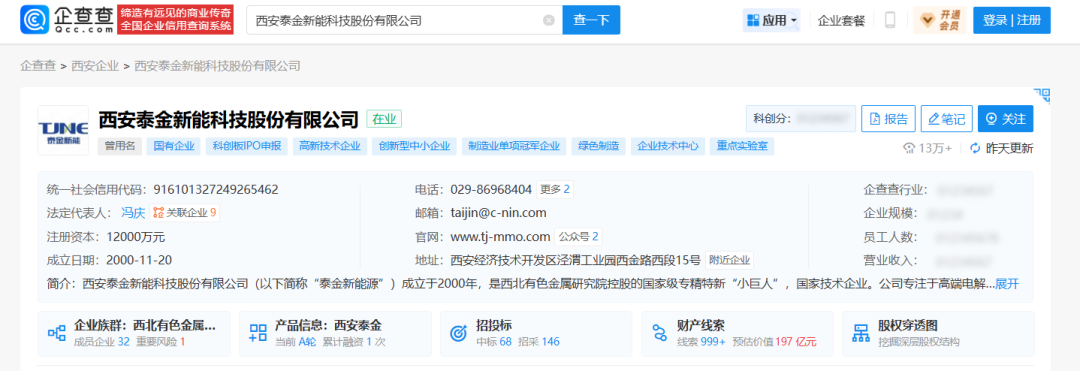Click 登录 | 注册 button

coord(1012,21)
